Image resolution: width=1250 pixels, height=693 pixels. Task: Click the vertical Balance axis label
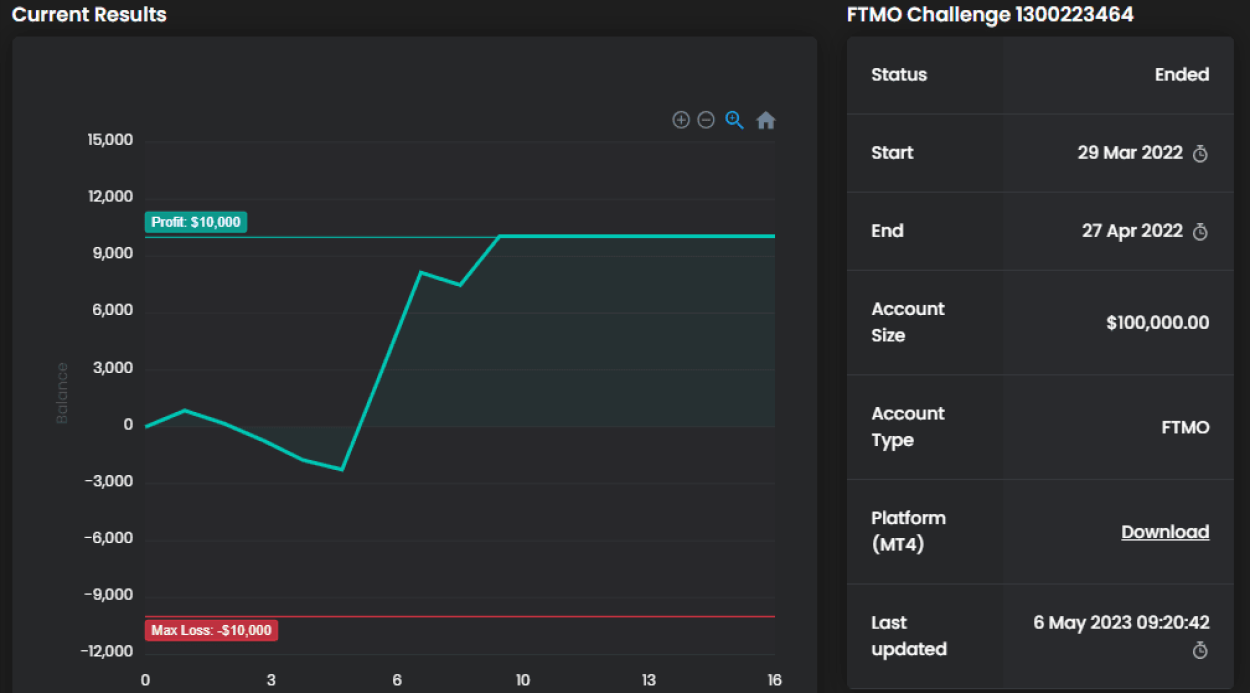click(62, 393)
